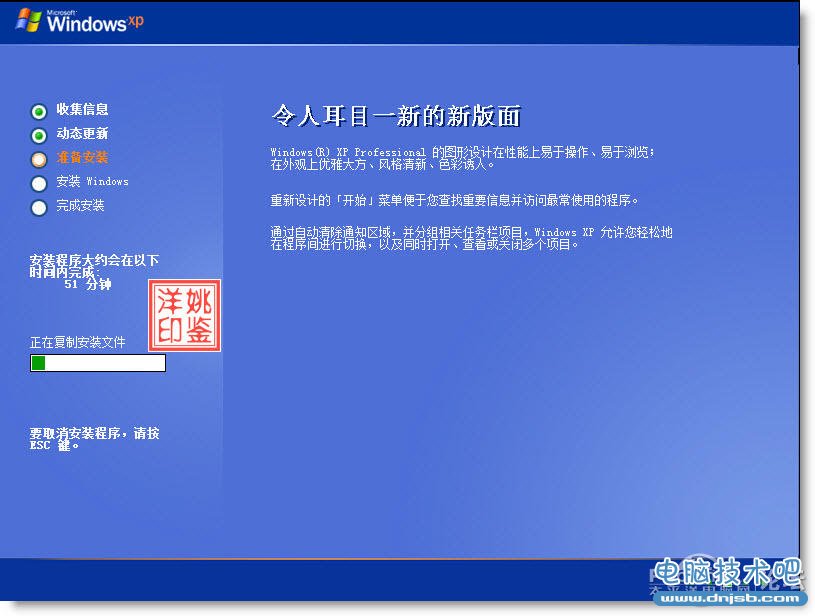This screenshot has width=815, height=616.
Task: Click the green checkmark beside 动态更新
Action: 38,134
